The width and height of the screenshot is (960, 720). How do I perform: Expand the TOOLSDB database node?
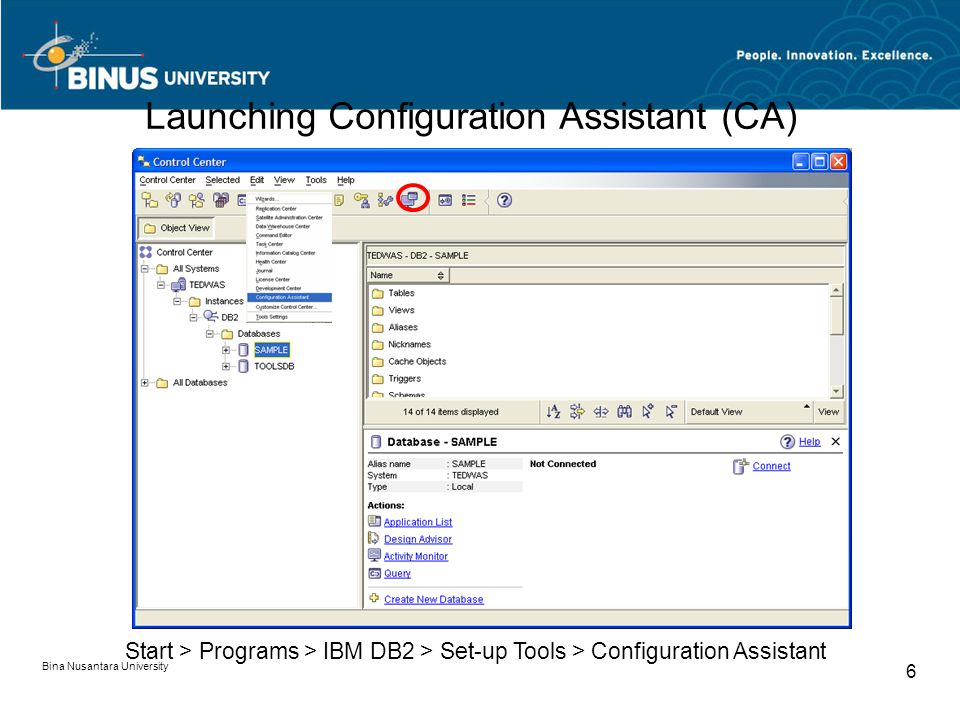(x=226, y=366)
